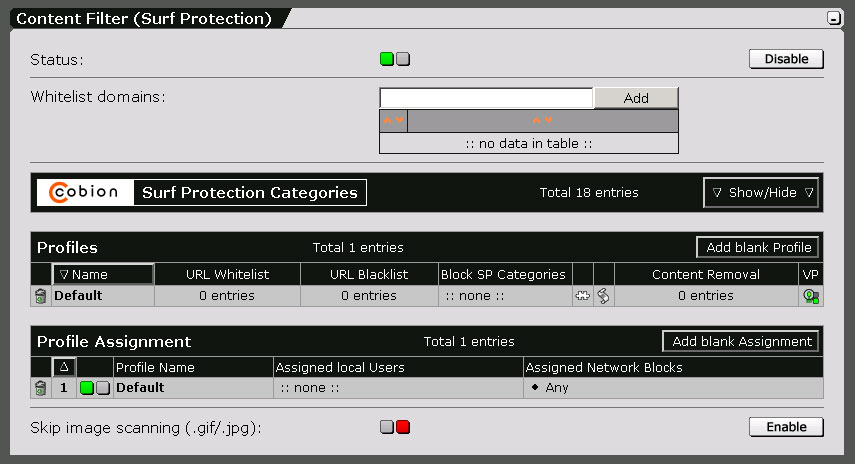The width and height of the screenshot is (855, 464).
Task: Delete the Default profile via trash icon
Action: pos(40,296)
